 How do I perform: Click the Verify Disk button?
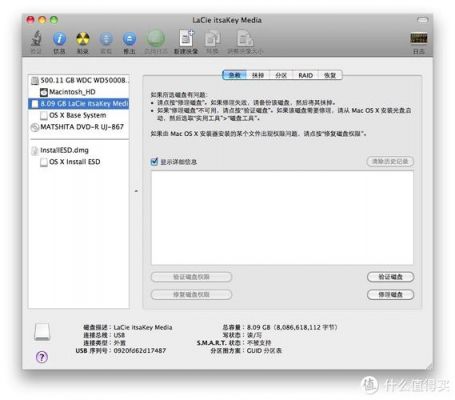(390, 277)
